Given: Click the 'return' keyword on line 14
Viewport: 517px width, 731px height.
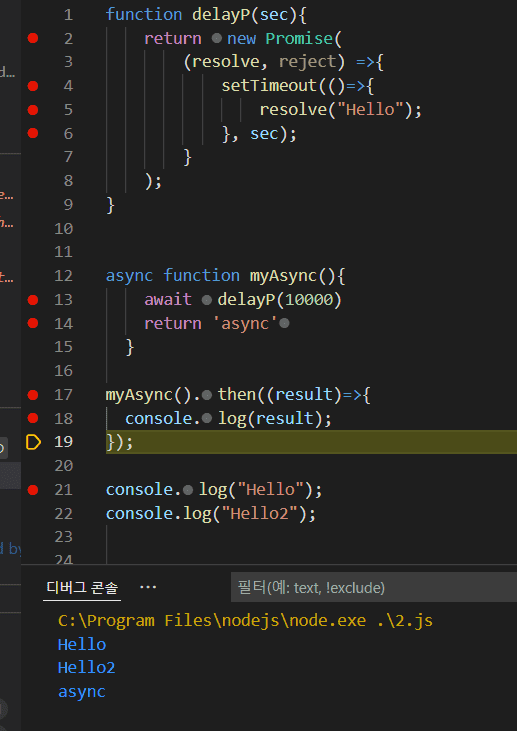Looking at the screenshot, I should tap(172, 323).
